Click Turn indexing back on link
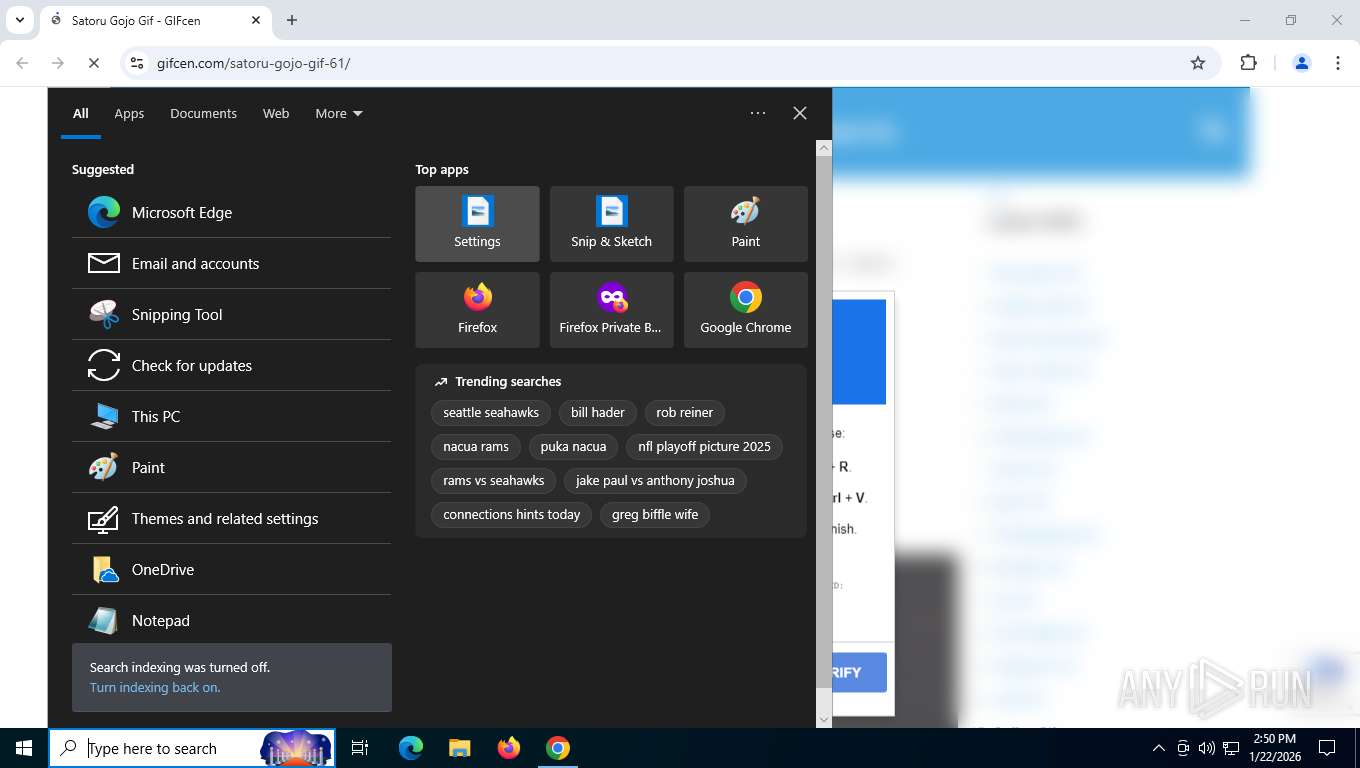 click(155, 687)
